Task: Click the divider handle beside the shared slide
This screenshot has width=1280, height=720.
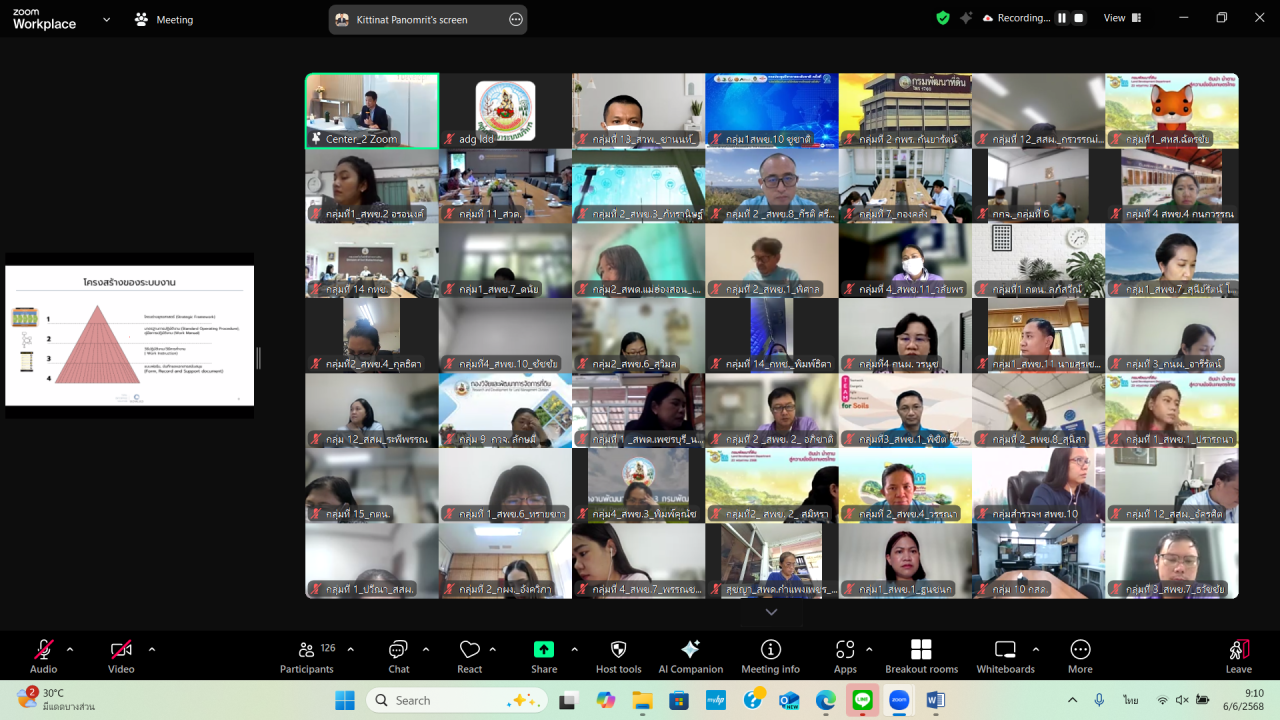Action: click(x=259, y=358)
